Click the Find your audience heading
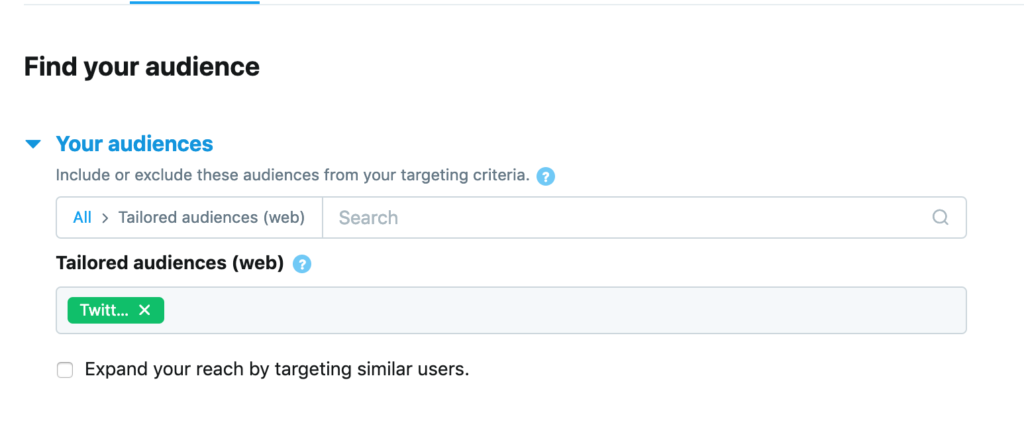The image size is (1024, 431). [141, 67]
